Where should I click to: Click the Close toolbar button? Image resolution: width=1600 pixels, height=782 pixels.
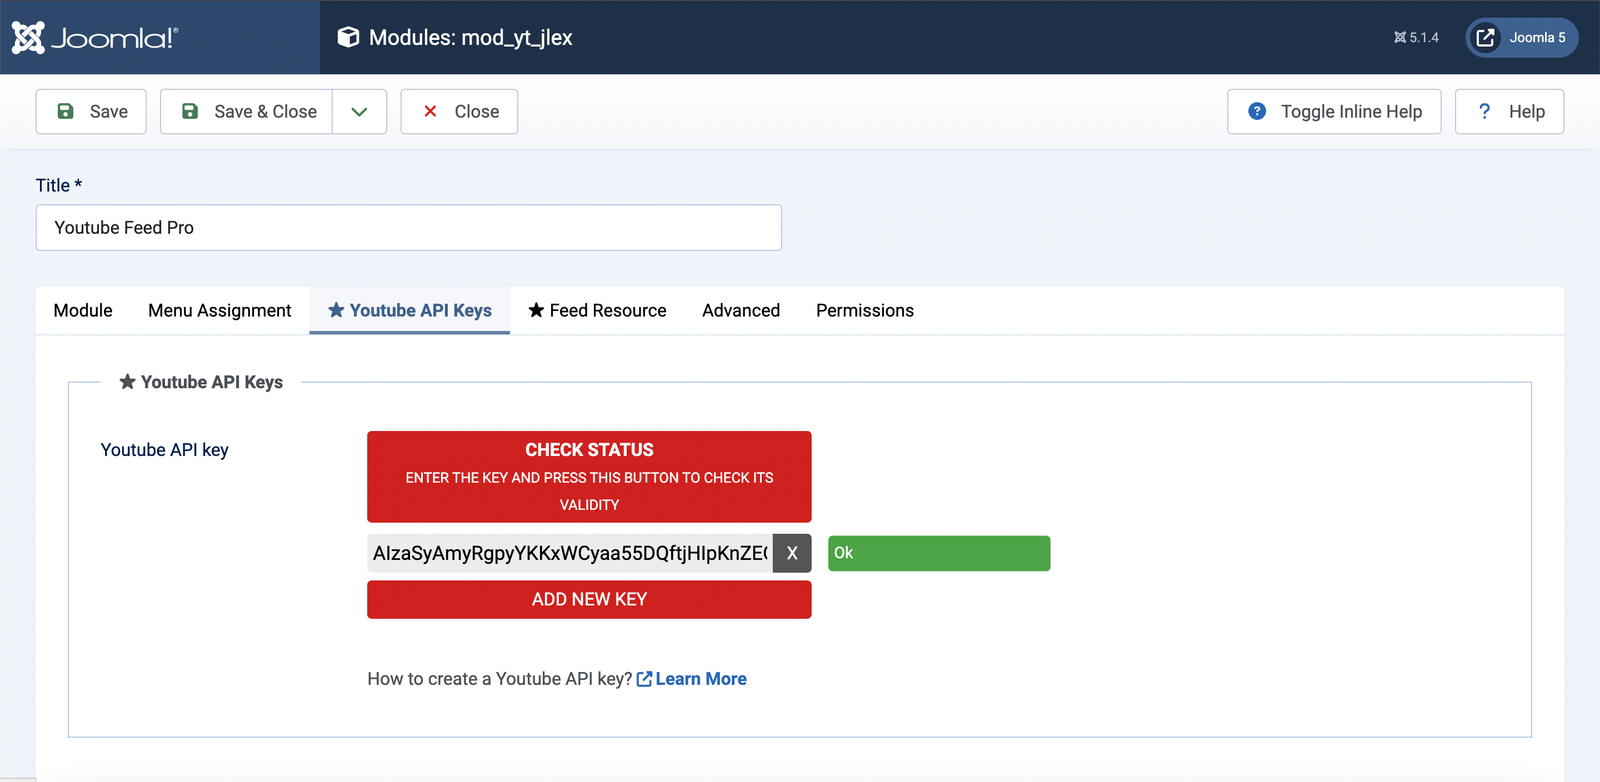(459, 111)
